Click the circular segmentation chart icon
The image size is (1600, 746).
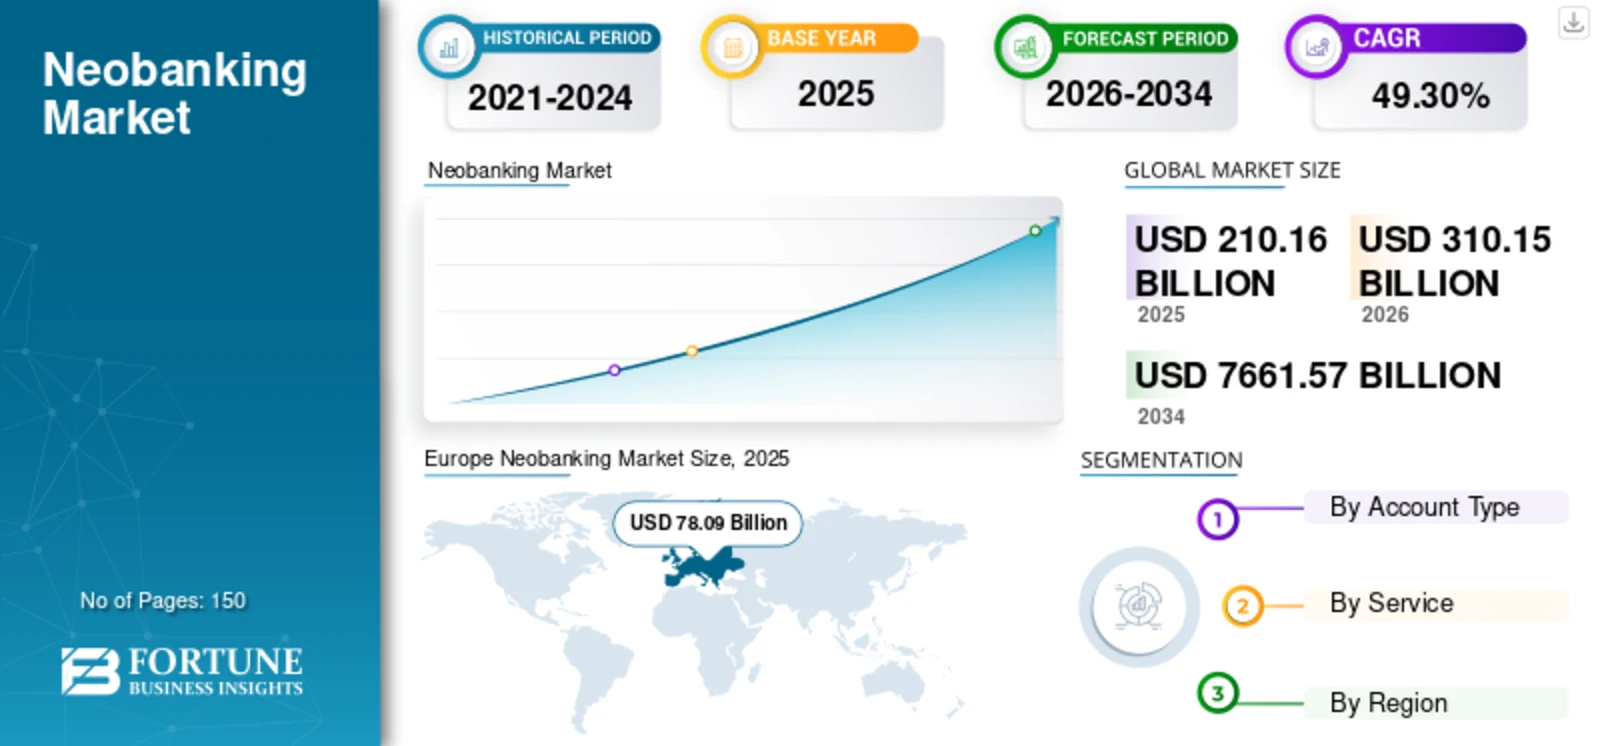(1139, 606)
